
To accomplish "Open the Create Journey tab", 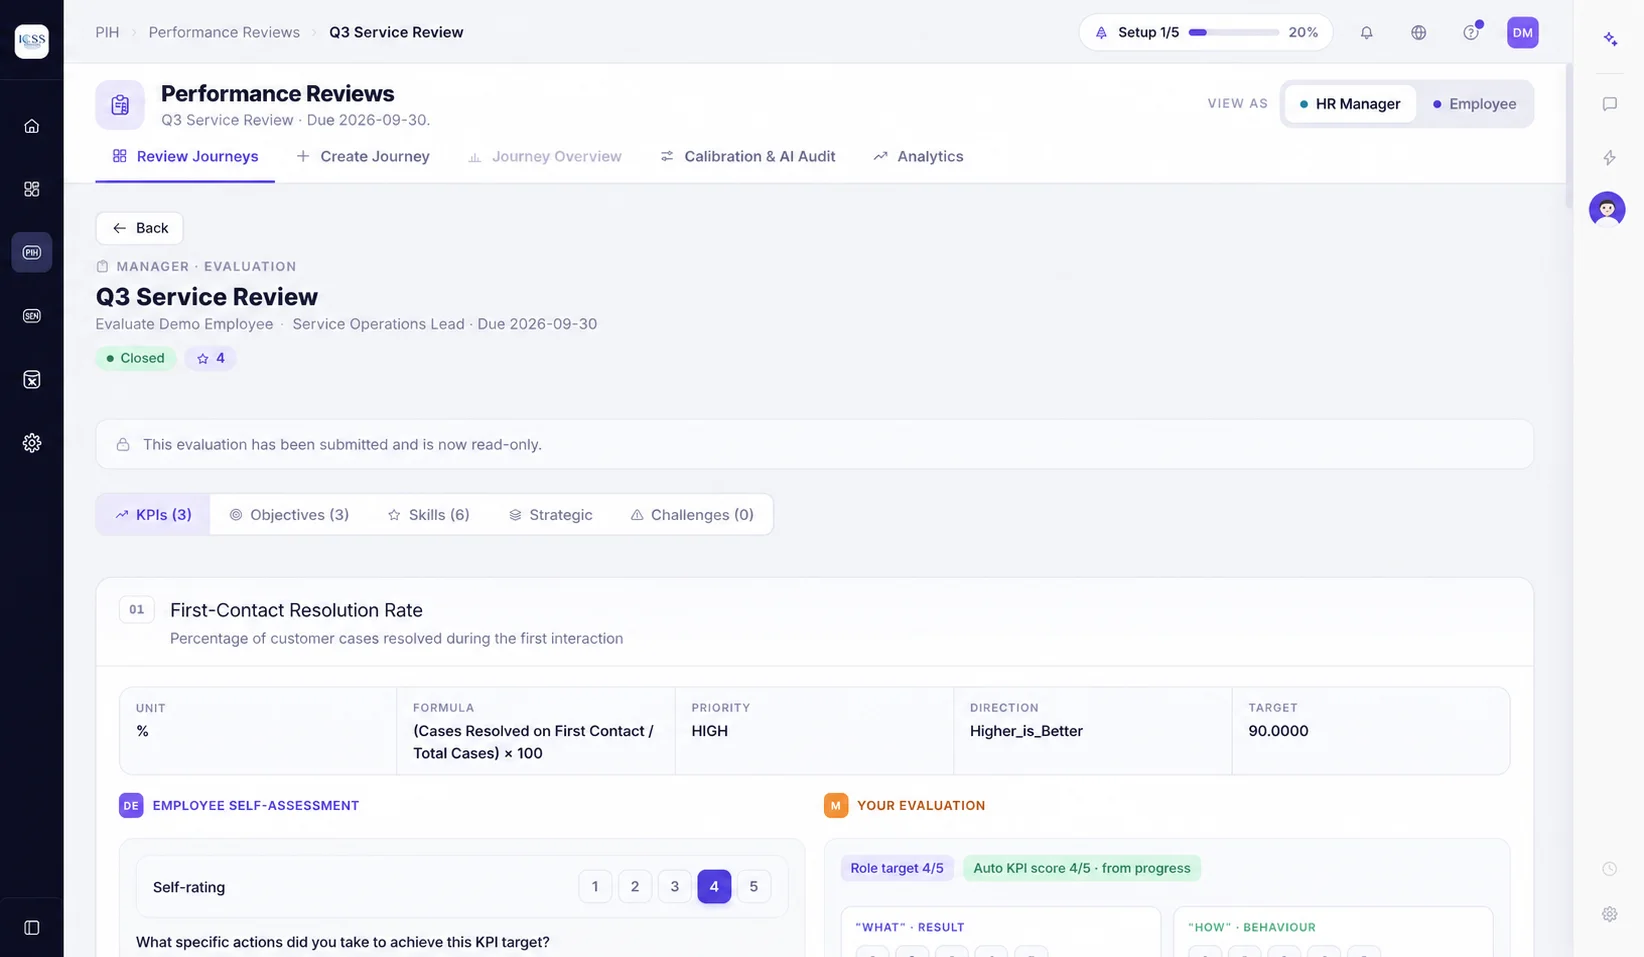I will pos(363,156).
